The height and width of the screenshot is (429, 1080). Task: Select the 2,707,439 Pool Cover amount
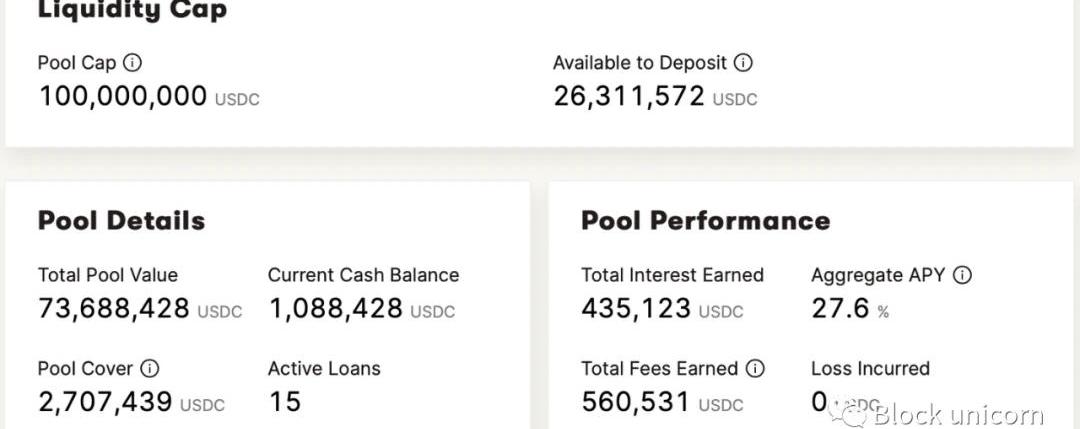coord(105,401)
